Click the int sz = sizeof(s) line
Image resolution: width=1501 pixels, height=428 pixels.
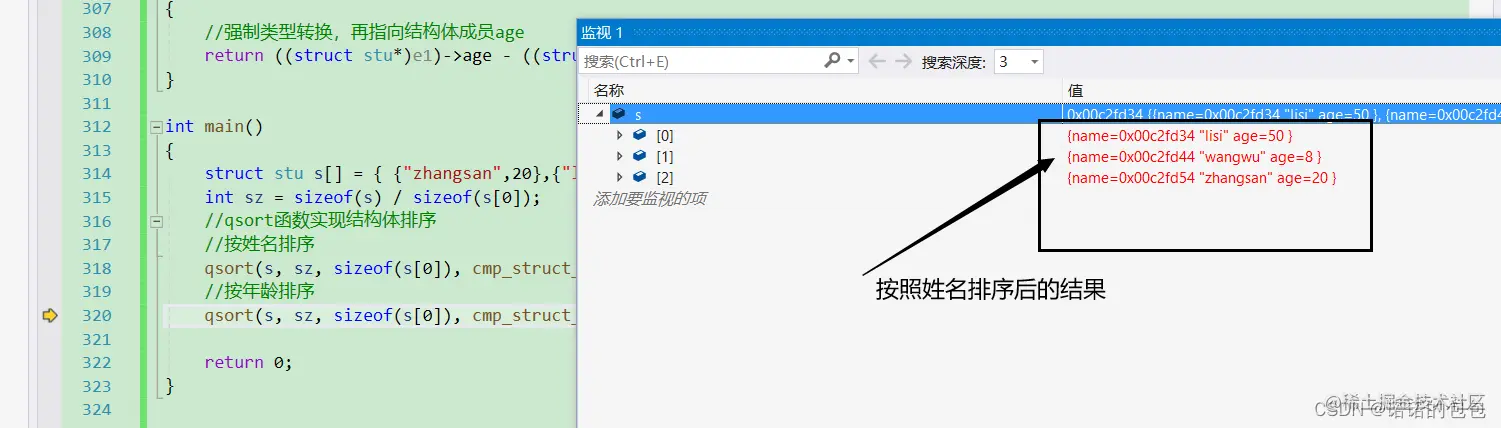coord(372,197)
